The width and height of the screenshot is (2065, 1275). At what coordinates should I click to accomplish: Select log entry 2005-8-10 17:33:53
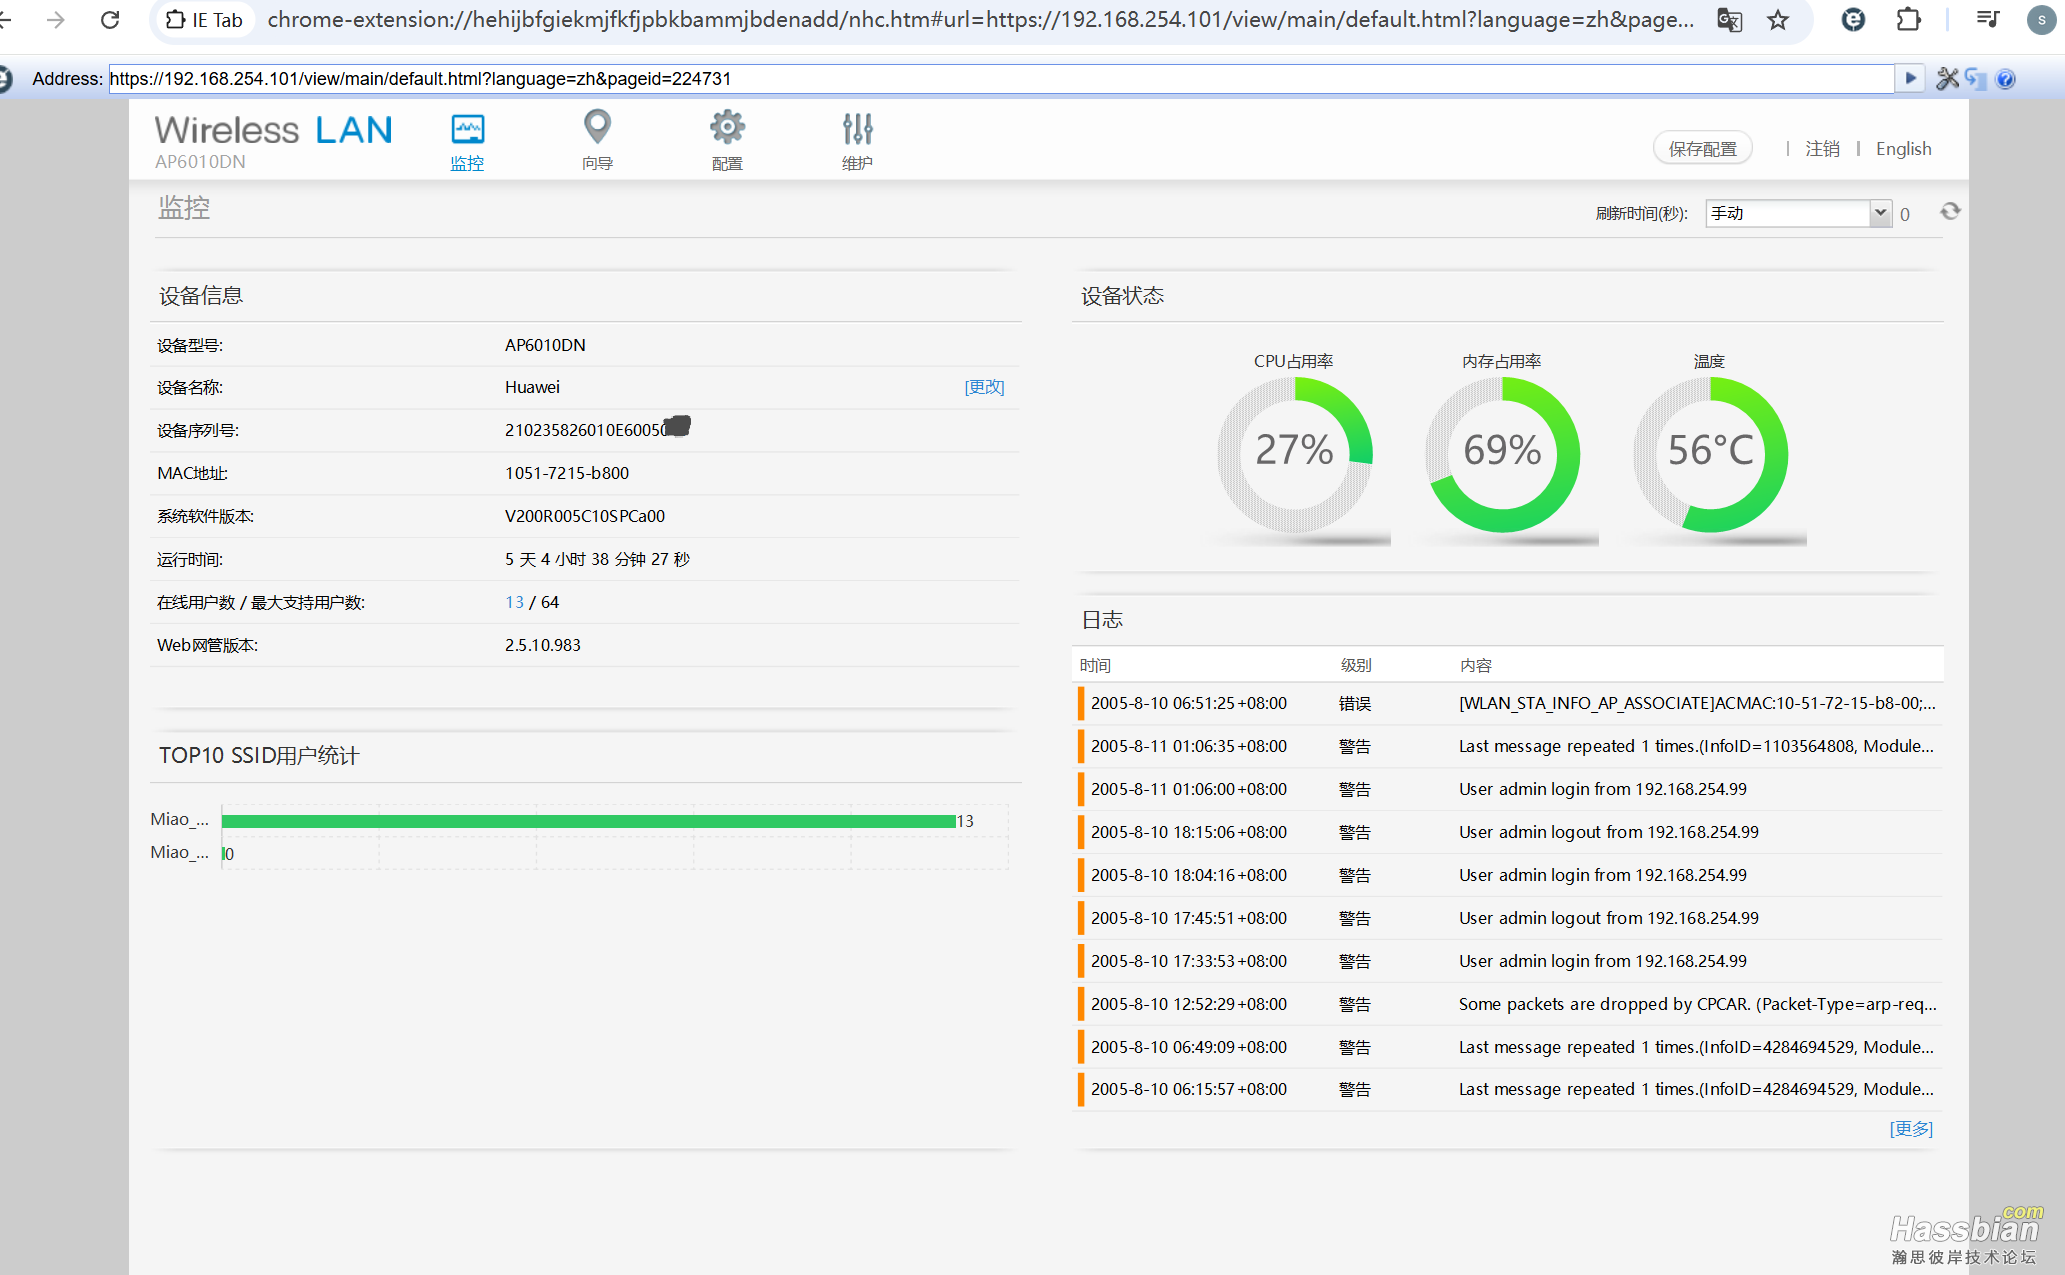1508,961
